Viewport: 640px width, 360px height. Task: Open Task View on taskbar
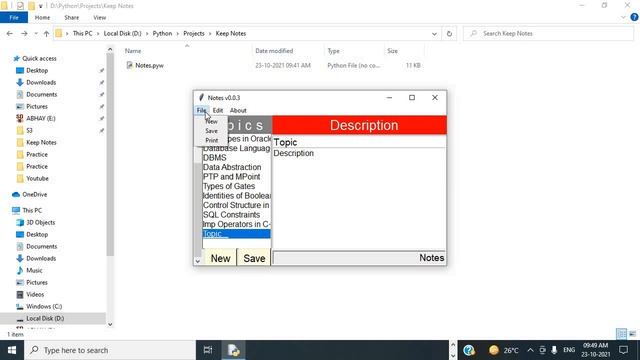(x=208, y=350)
